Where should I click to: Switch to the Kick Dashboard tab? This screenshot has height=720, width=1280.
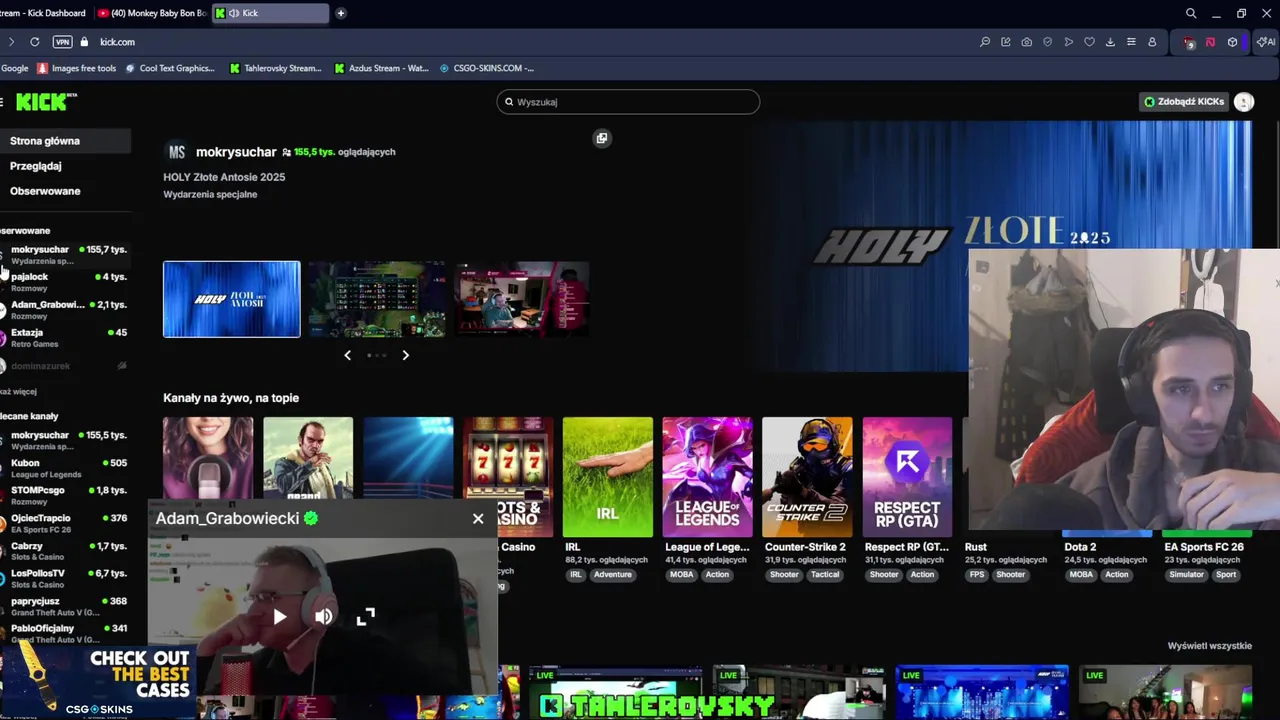pyautogui.click(x=45, y=13)
